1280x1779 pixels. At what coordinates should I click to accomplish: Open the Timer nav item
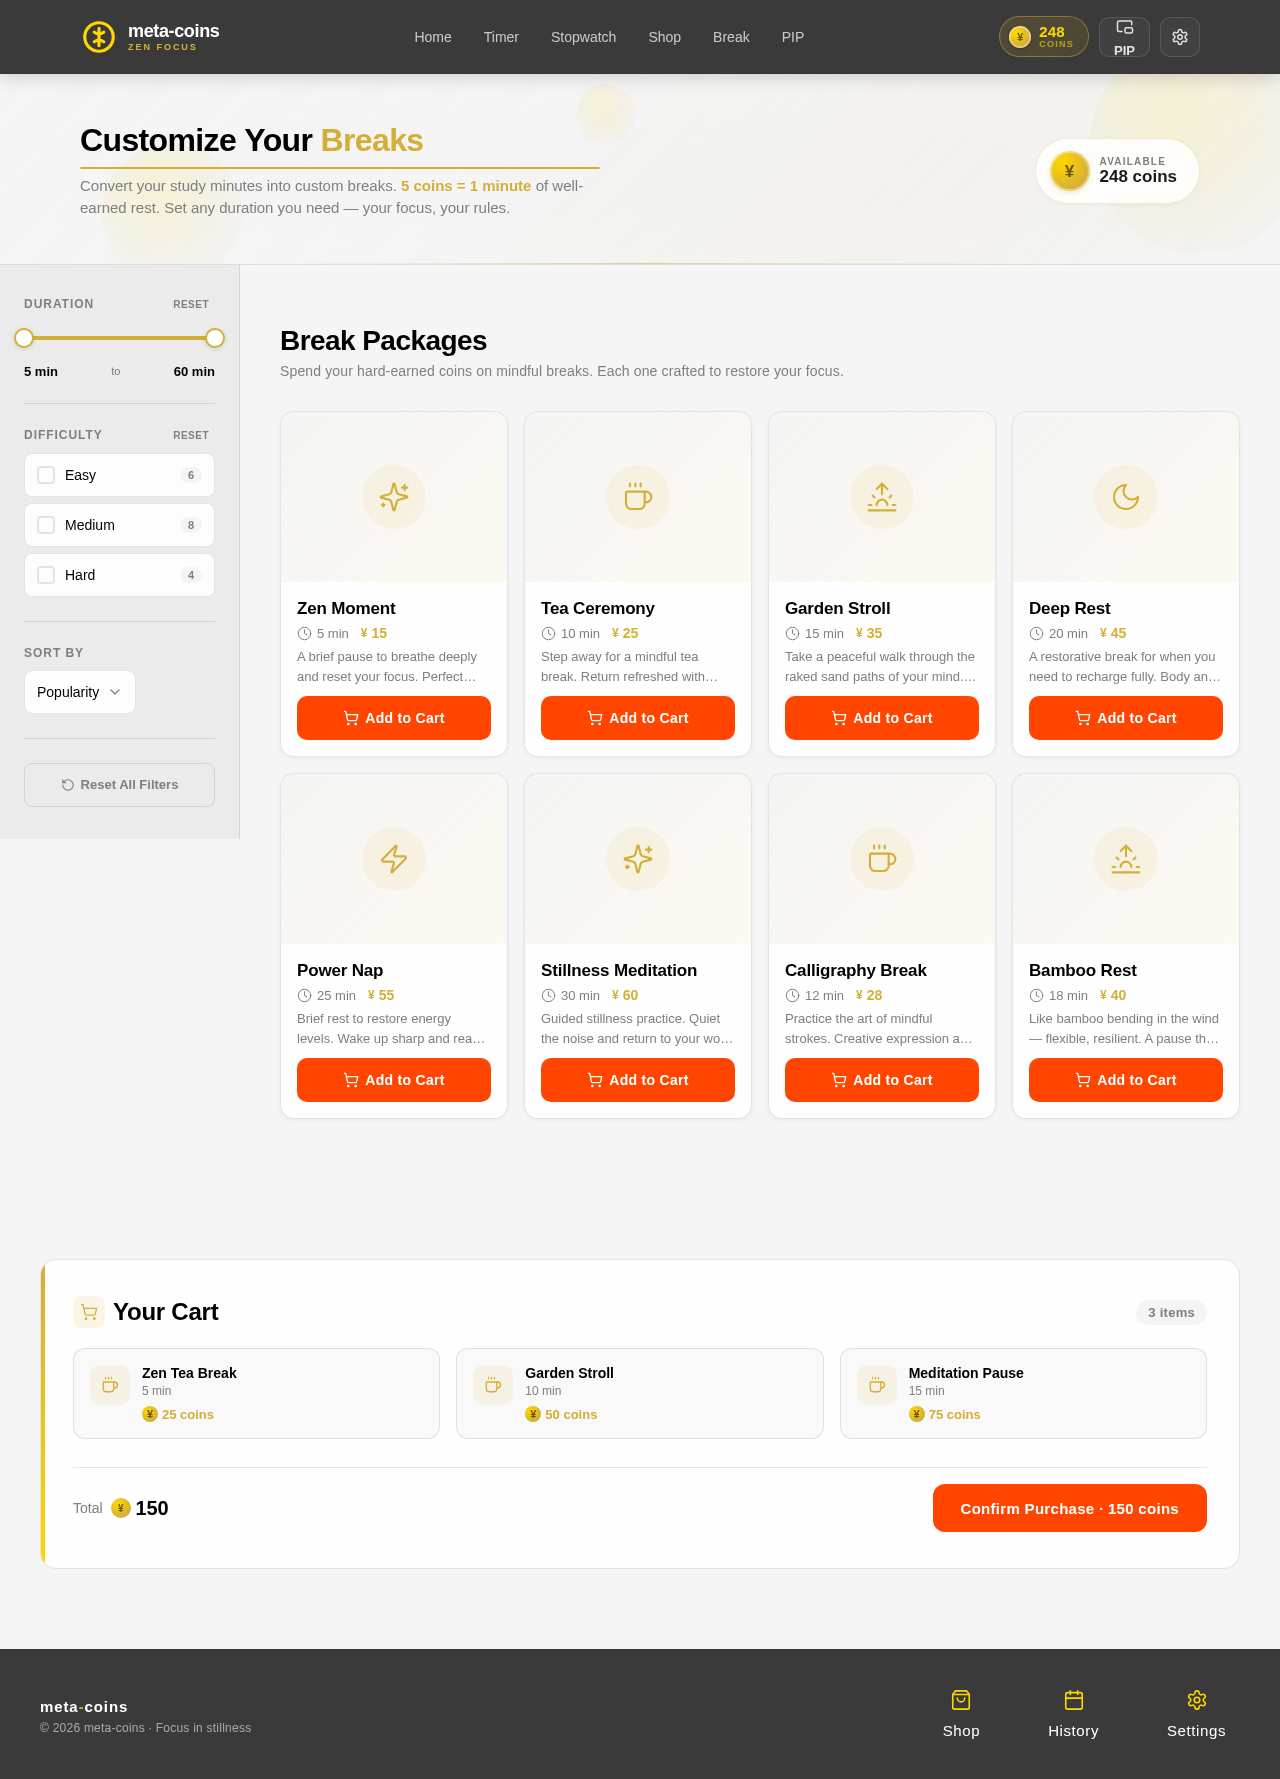tap(501, 37)
